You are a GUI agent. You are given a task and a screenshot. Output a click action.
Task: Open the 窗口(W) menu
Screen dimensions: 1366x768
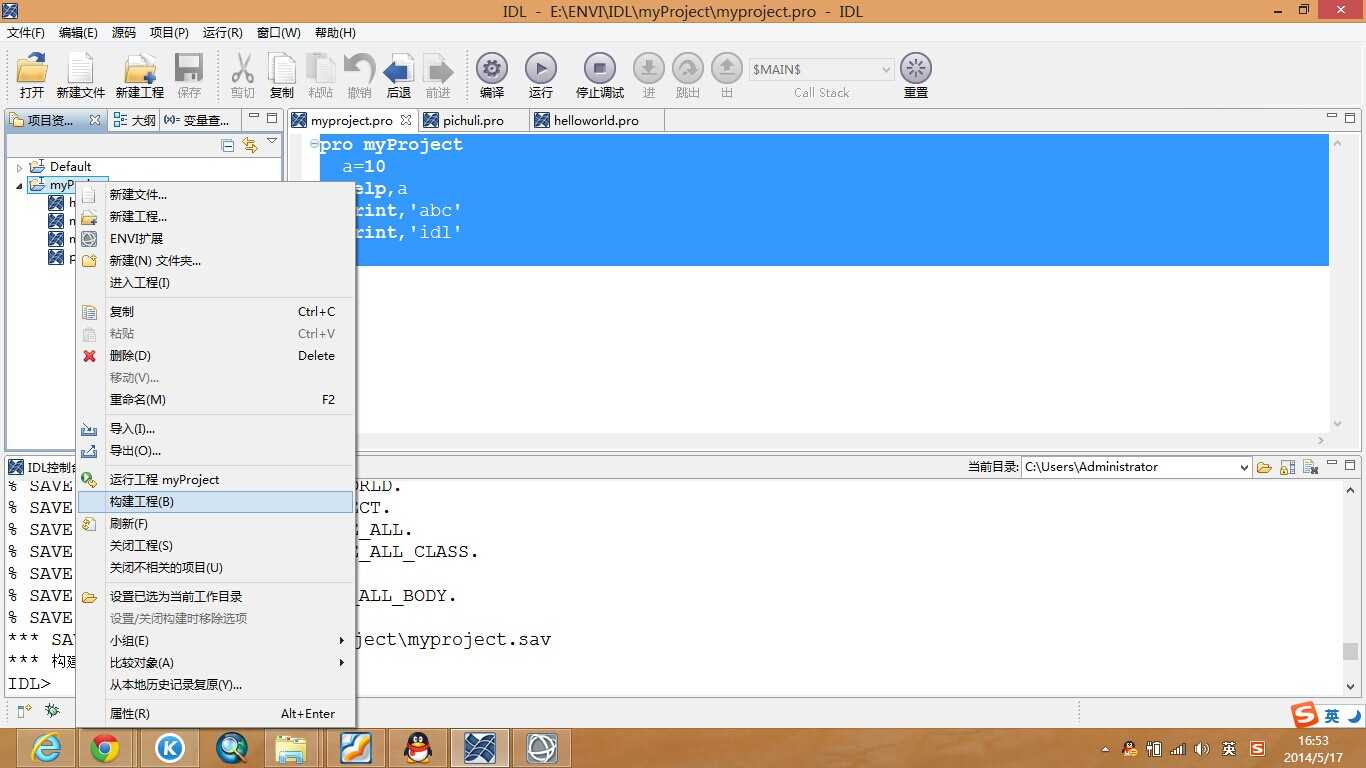pos(279,32)
